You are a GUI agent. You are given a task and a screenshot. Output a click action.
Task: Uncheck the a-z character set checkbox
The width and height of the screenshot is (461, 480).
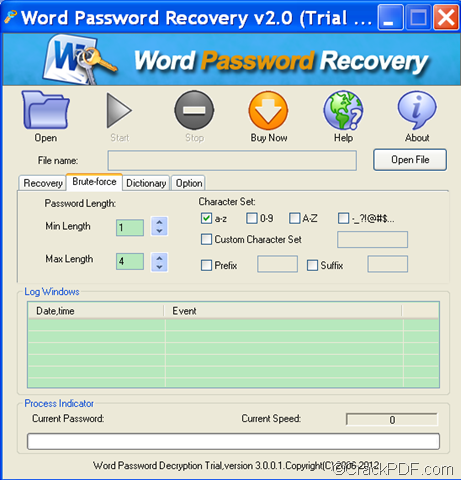(x=206, y=218)
